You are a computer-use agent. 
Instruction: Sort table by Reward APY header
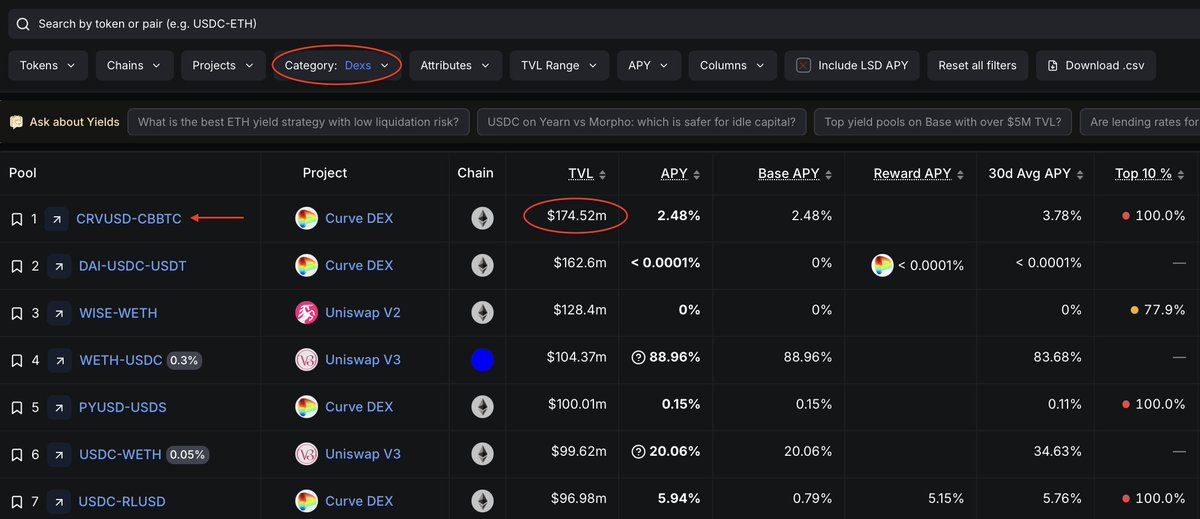919,173
